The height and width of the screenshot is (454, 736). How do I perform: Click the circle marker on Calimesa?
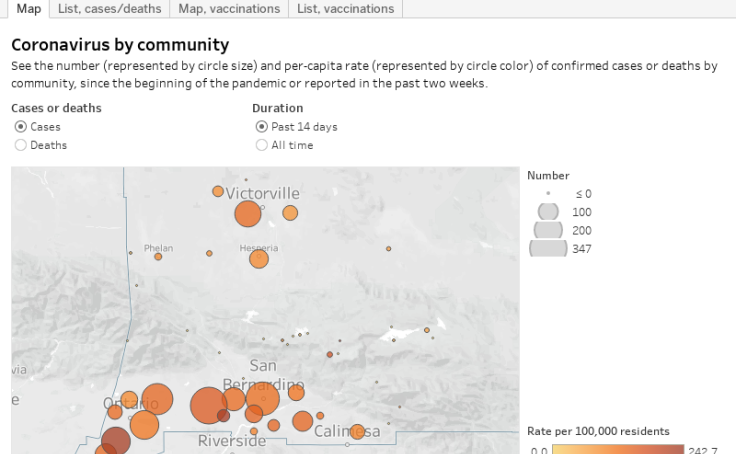pyautogui.click(x=357, y=432)
